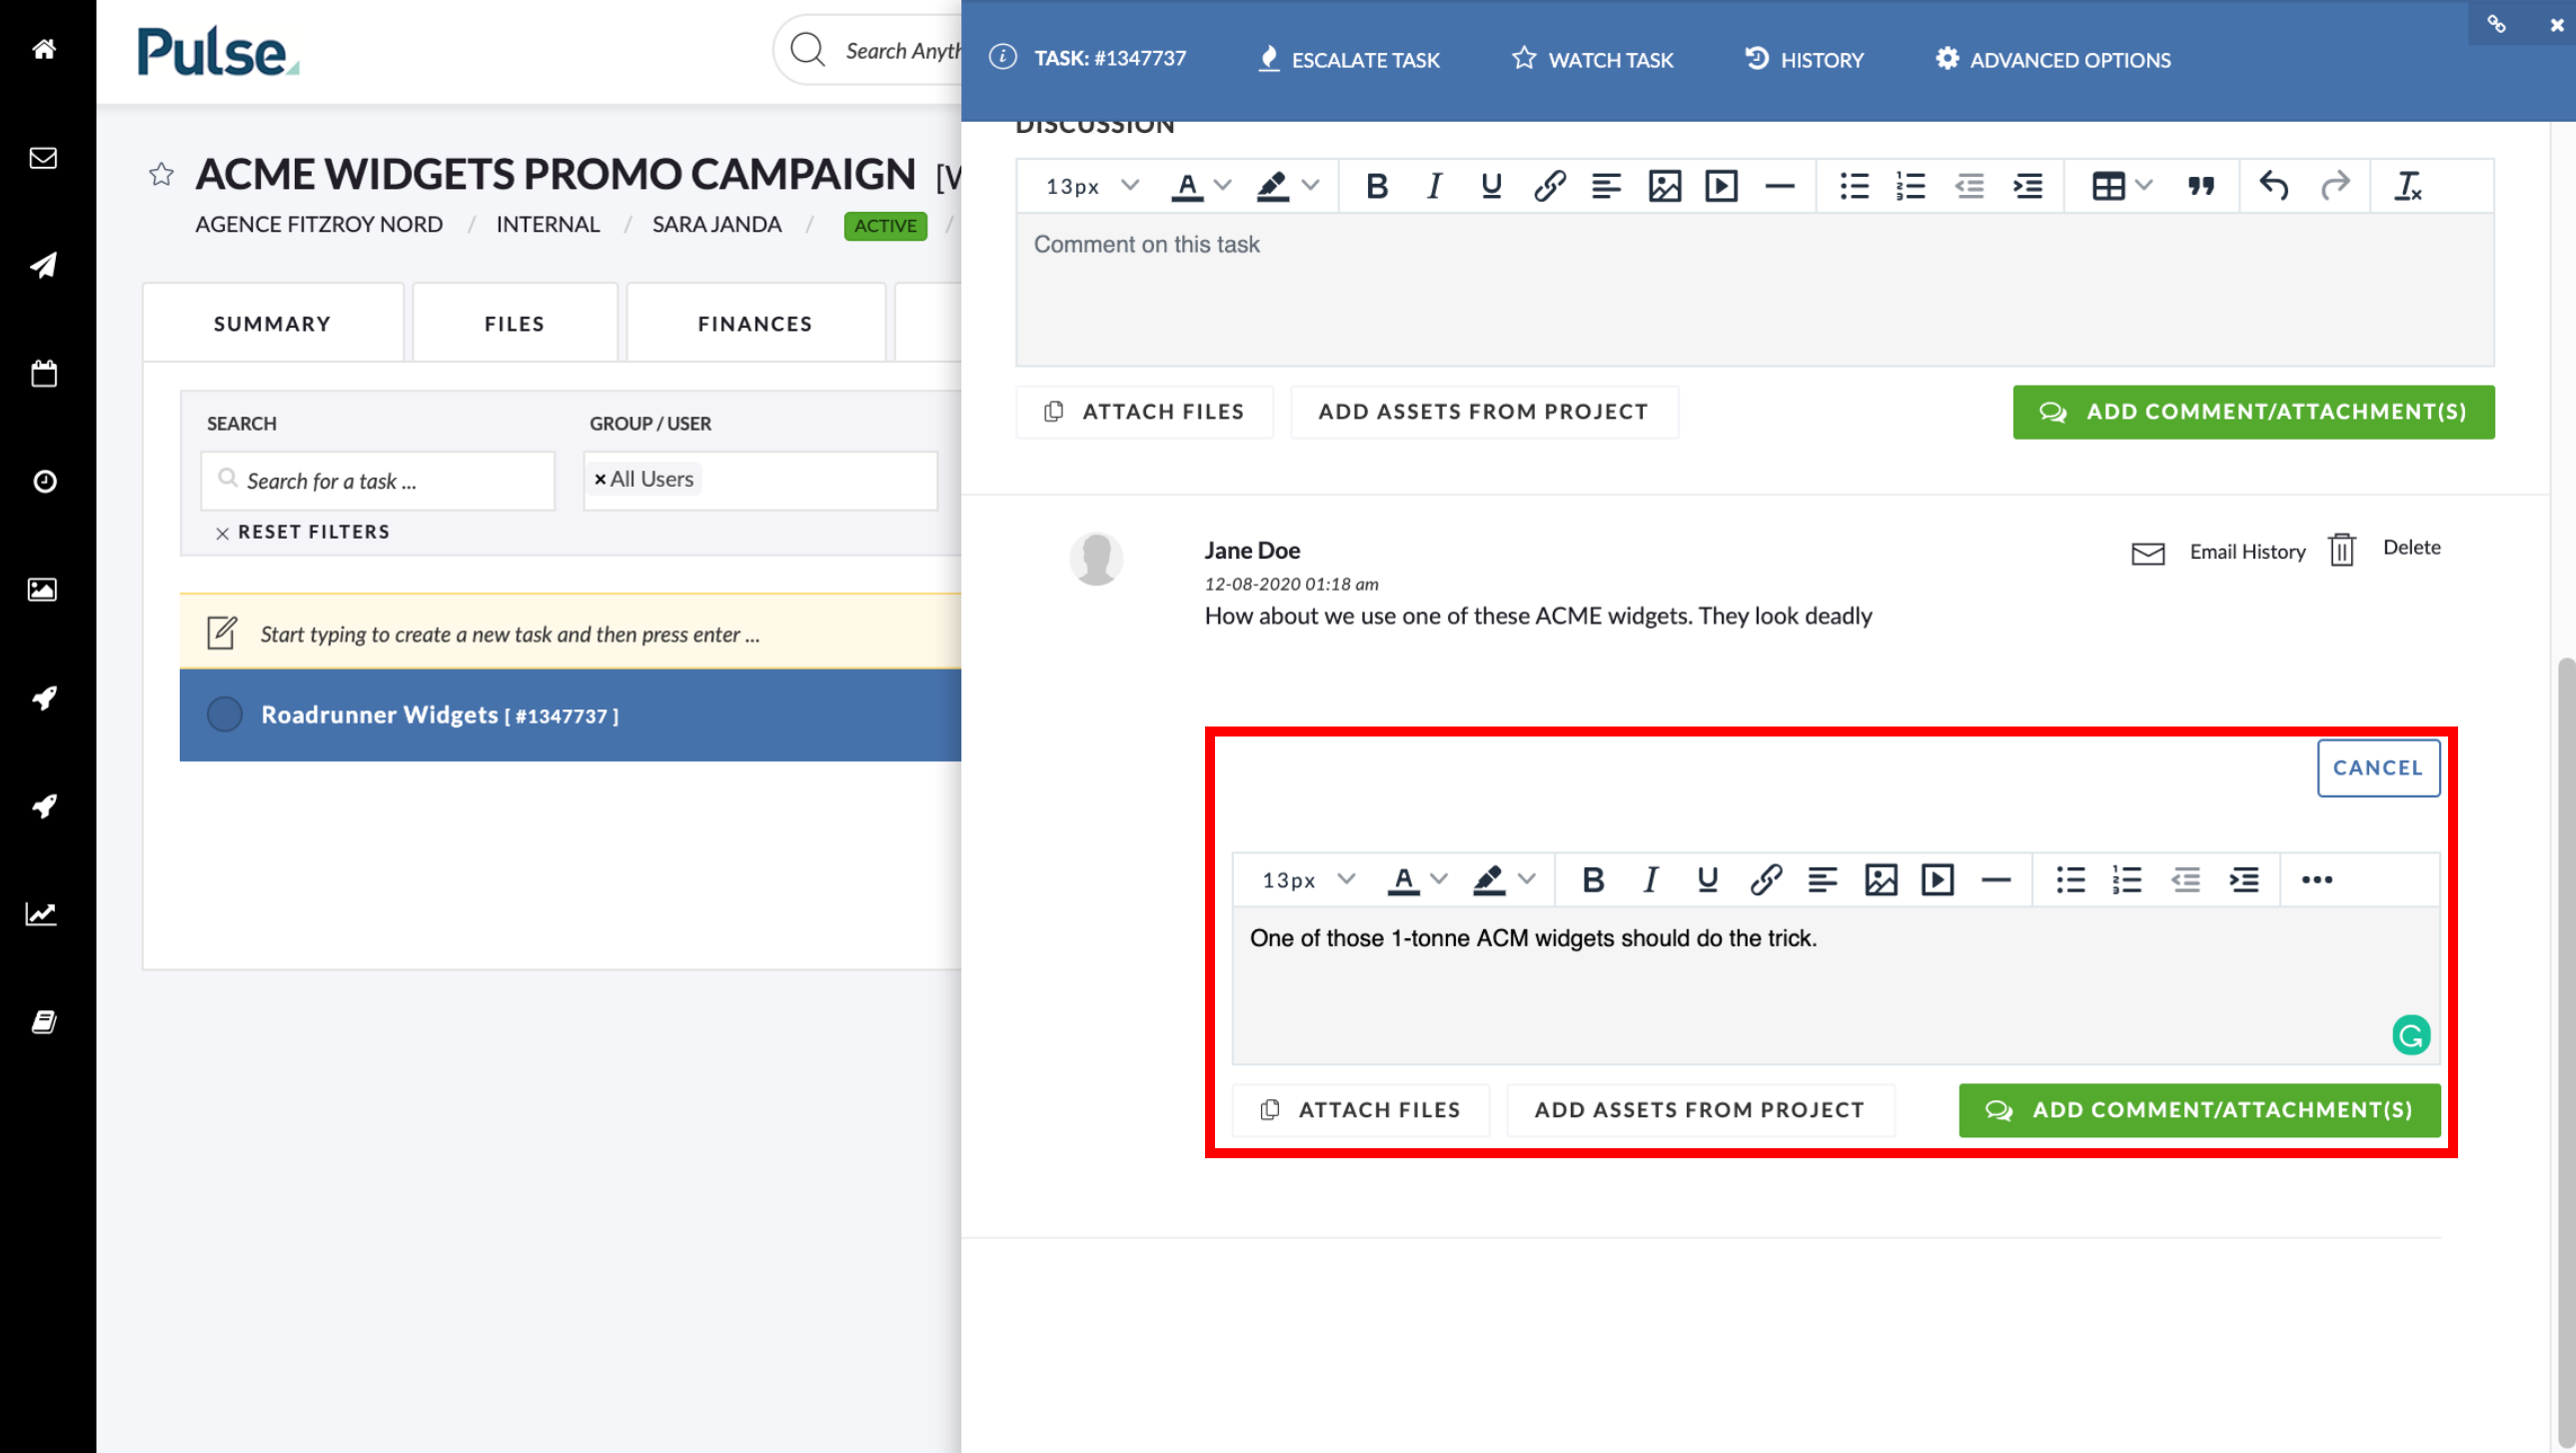This screenshot has height=1453, width=2576.
Task: Open Advanced Options in task header
Action: pos(2053,59)
